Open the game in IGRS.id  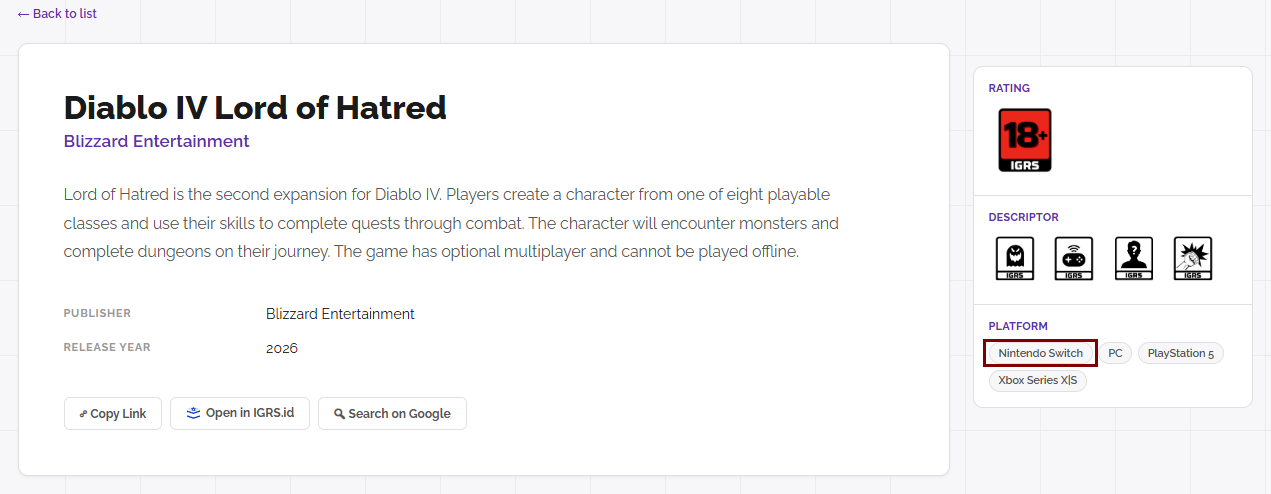click(240, 413)
